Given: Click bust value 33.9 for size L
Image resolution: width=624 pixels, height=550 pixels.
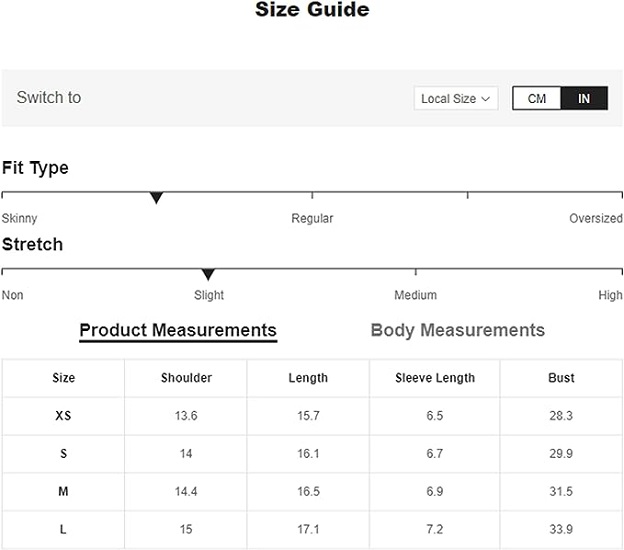Looking at the screenshot, I should 561,529.
